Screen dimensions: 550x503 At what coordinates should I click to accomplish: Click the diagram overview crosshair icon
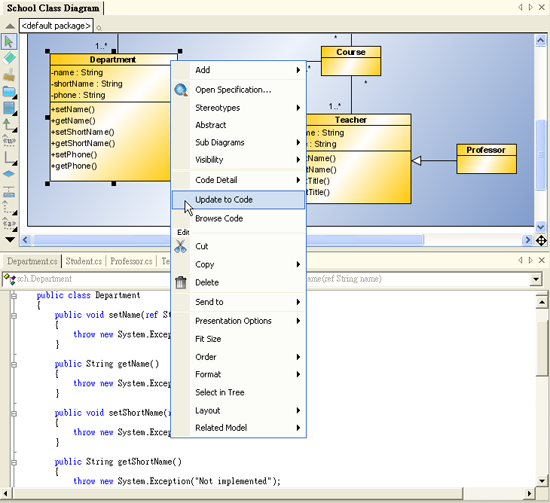541,241
